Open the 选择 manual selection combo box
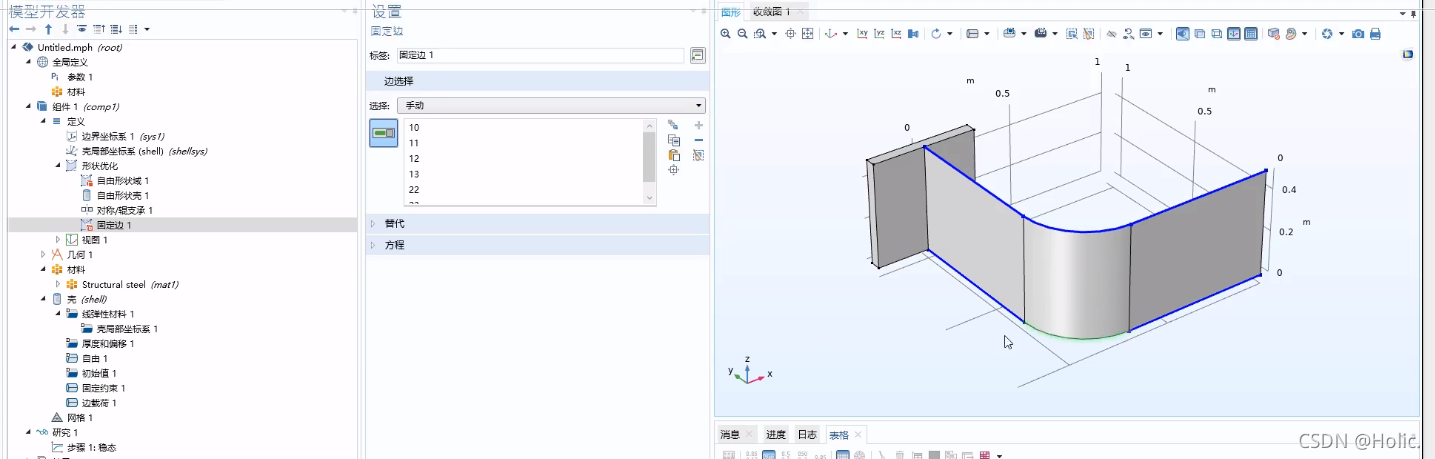 coord(551,105)
